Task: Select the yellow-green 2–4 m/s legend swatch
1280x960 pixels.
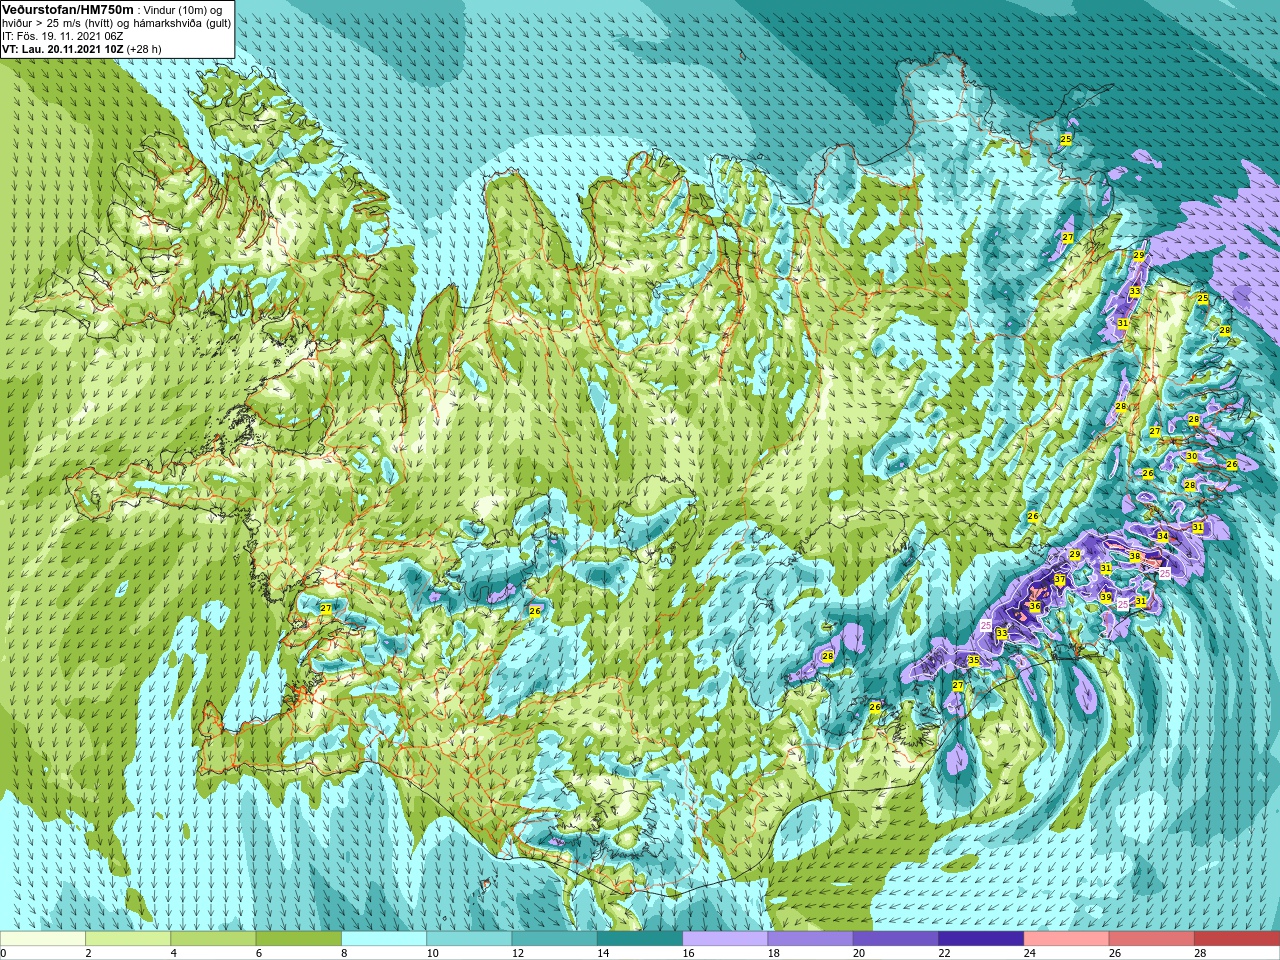Action: (x=128, y=939)
